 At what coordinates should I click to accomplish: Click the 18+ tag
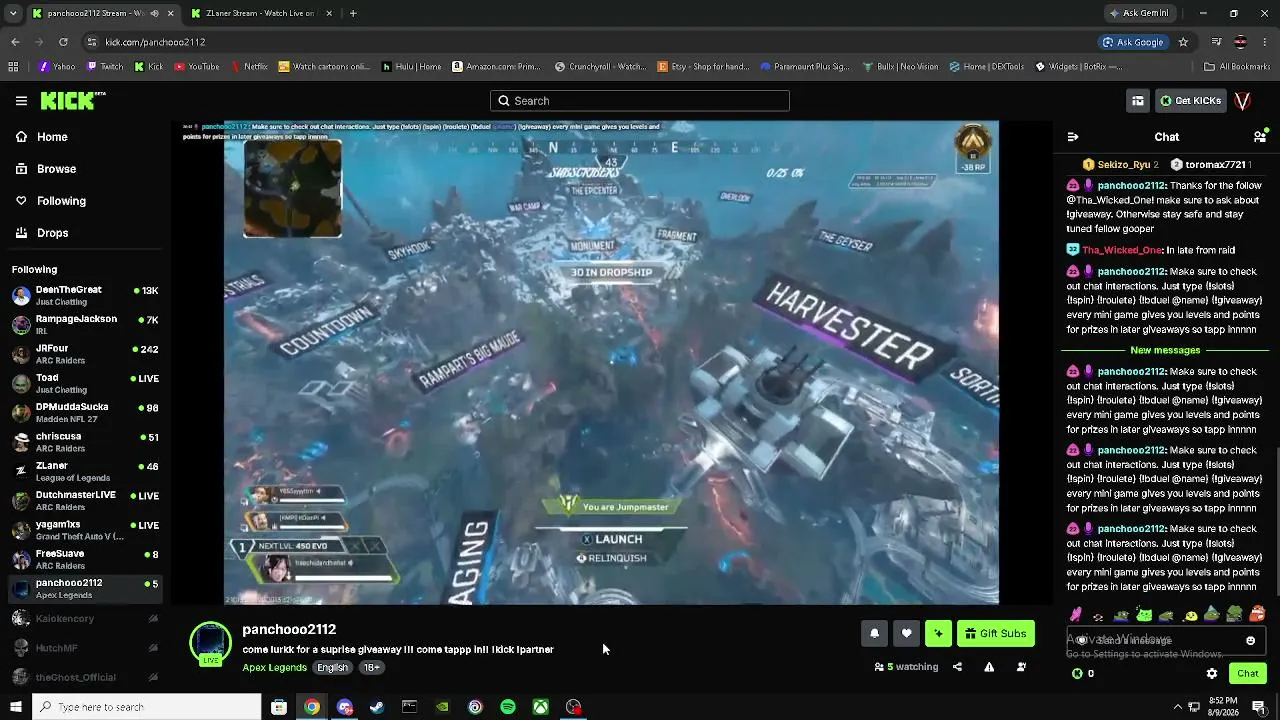click(371, 668)
